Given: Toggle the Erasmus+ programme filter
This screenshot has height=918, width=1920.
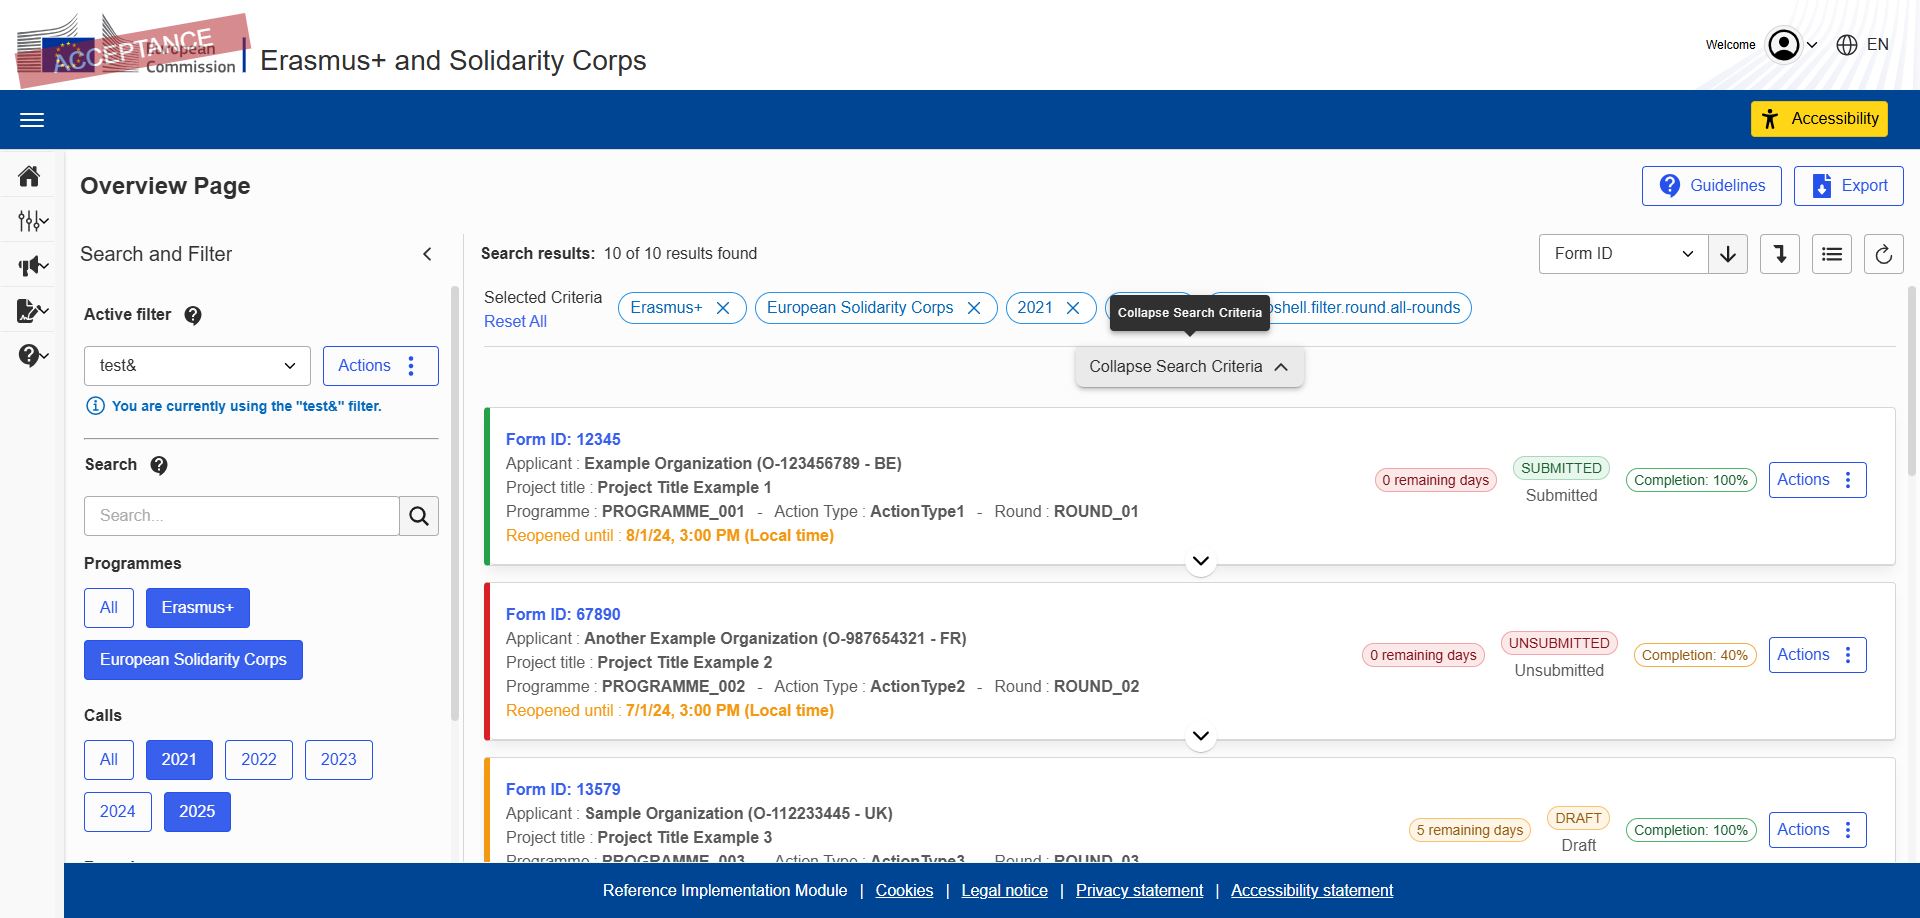Looking at the screenshot, I should pyautogui.click(x=198, y=608).
